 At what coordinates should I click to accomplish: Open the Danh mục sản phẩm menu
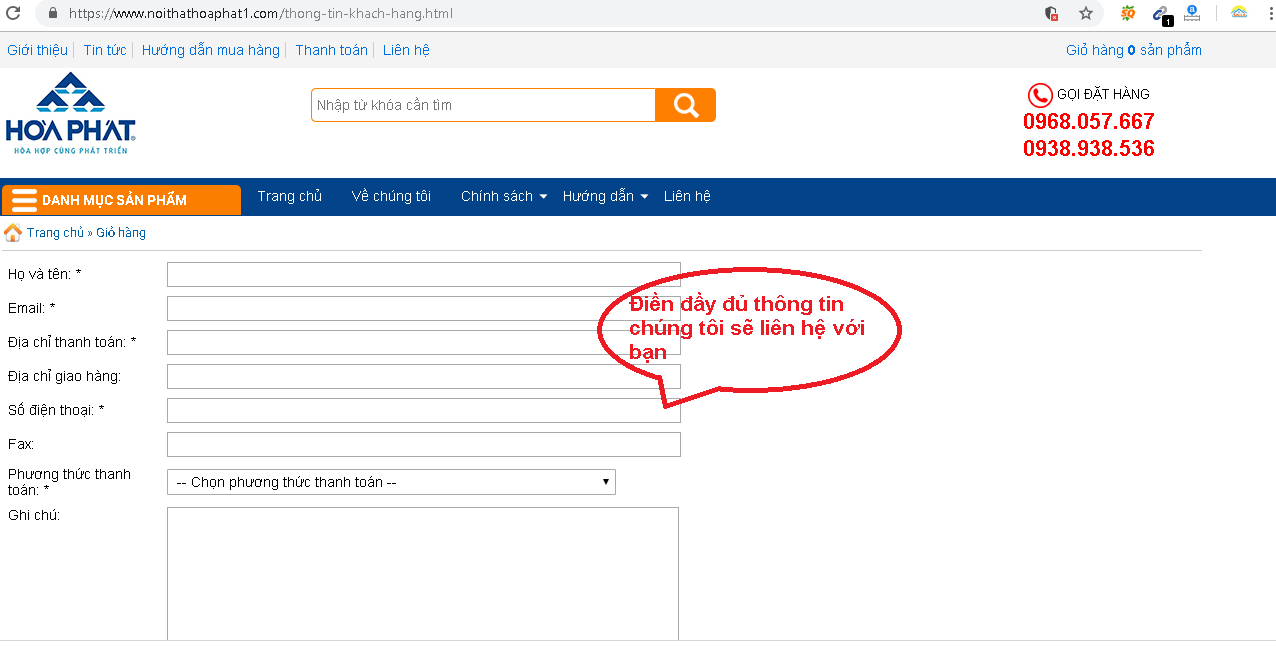(121, 200)
